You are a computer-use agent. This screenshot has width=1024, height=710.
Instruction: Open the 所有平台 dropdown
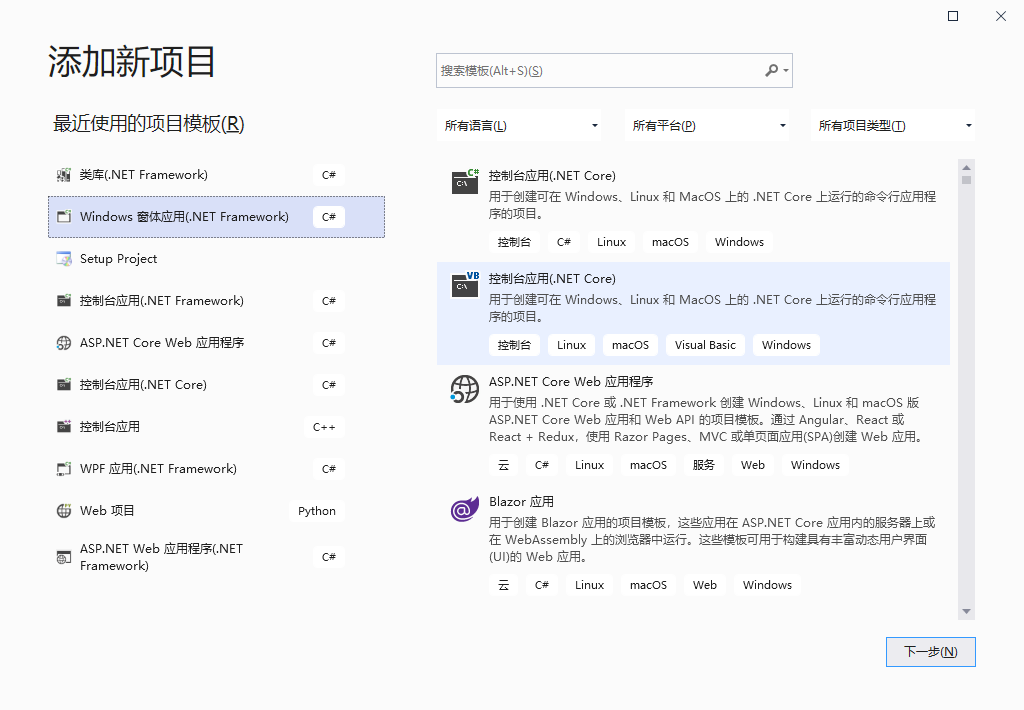click(x=708, y=125)
